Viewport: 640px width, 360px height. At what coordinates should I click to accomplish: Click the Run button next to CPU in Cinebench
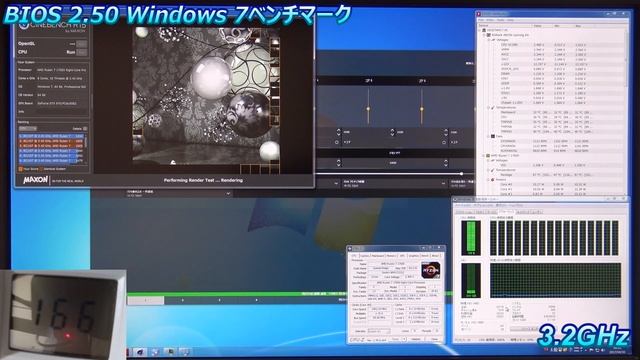click(82, 52)
